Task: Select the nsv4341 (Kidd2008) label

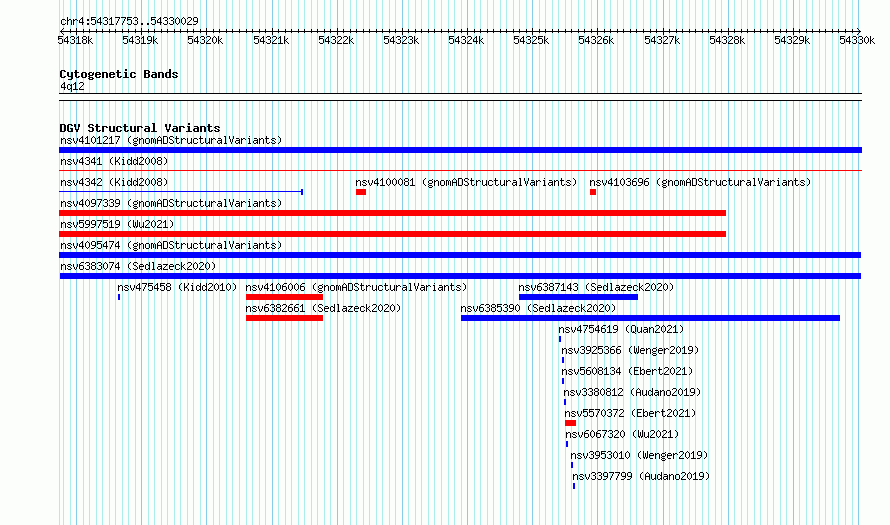Action: pyautogui.click(x=114, y=161)
